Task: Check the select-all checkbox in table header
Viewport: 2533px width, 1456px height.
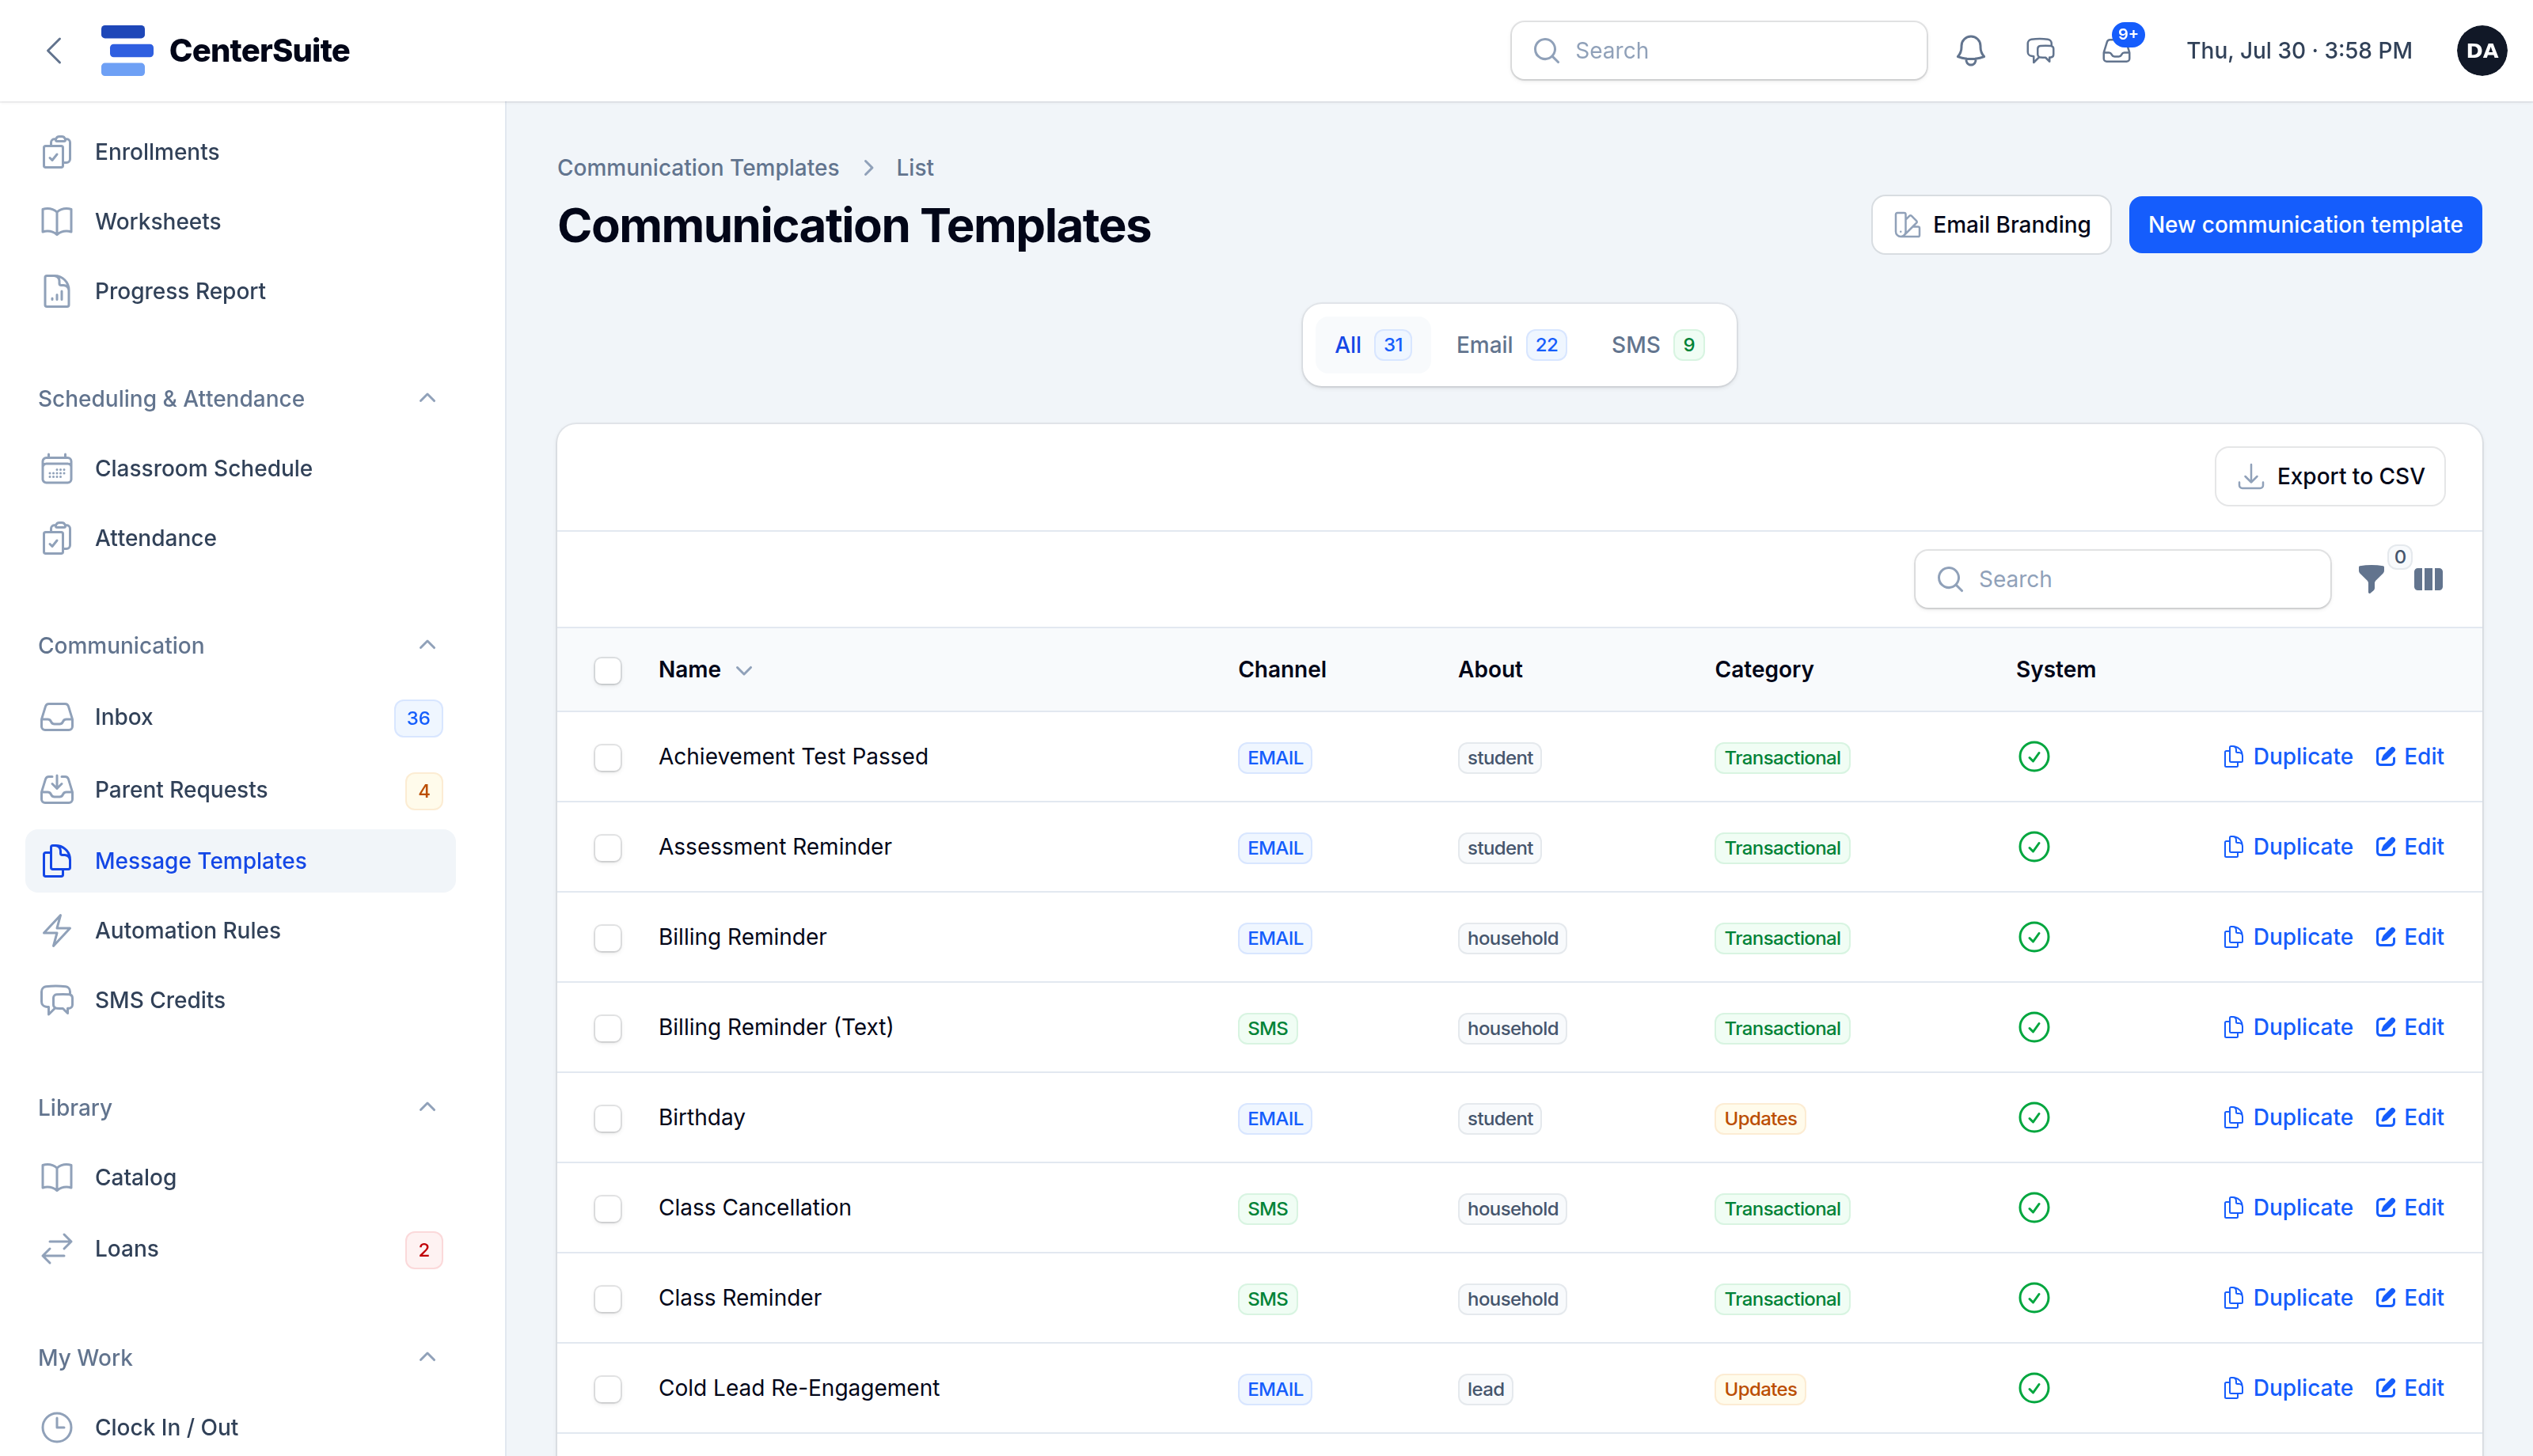Action: pyautogui.click(x=608, y=670)
